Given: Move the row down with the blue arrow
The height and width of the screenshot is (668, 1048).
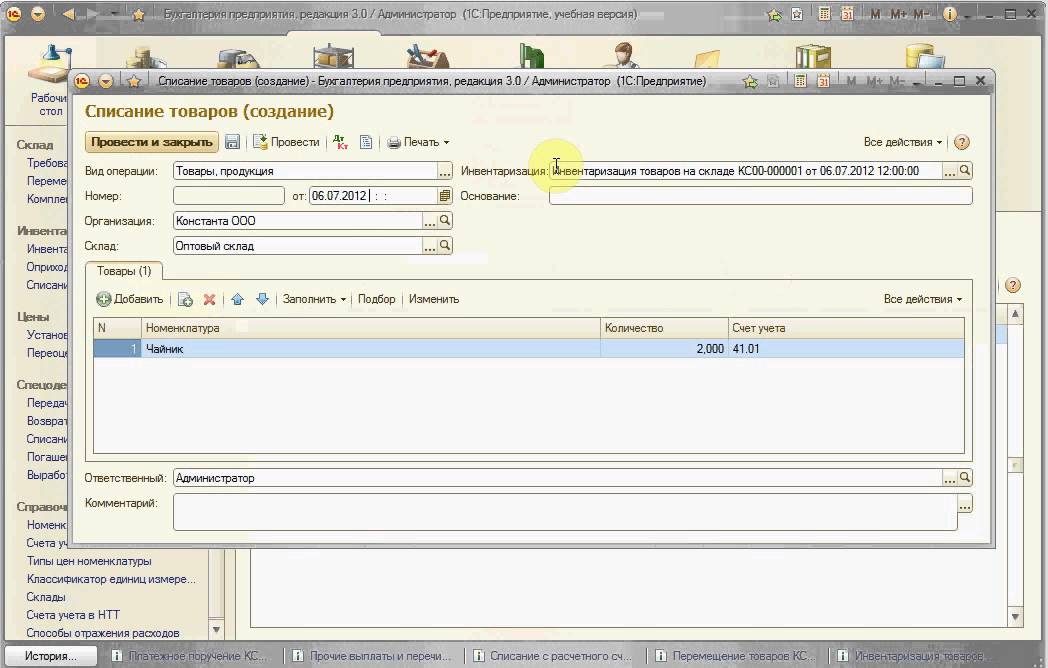Looking at the screenshot, I should 262,299.
